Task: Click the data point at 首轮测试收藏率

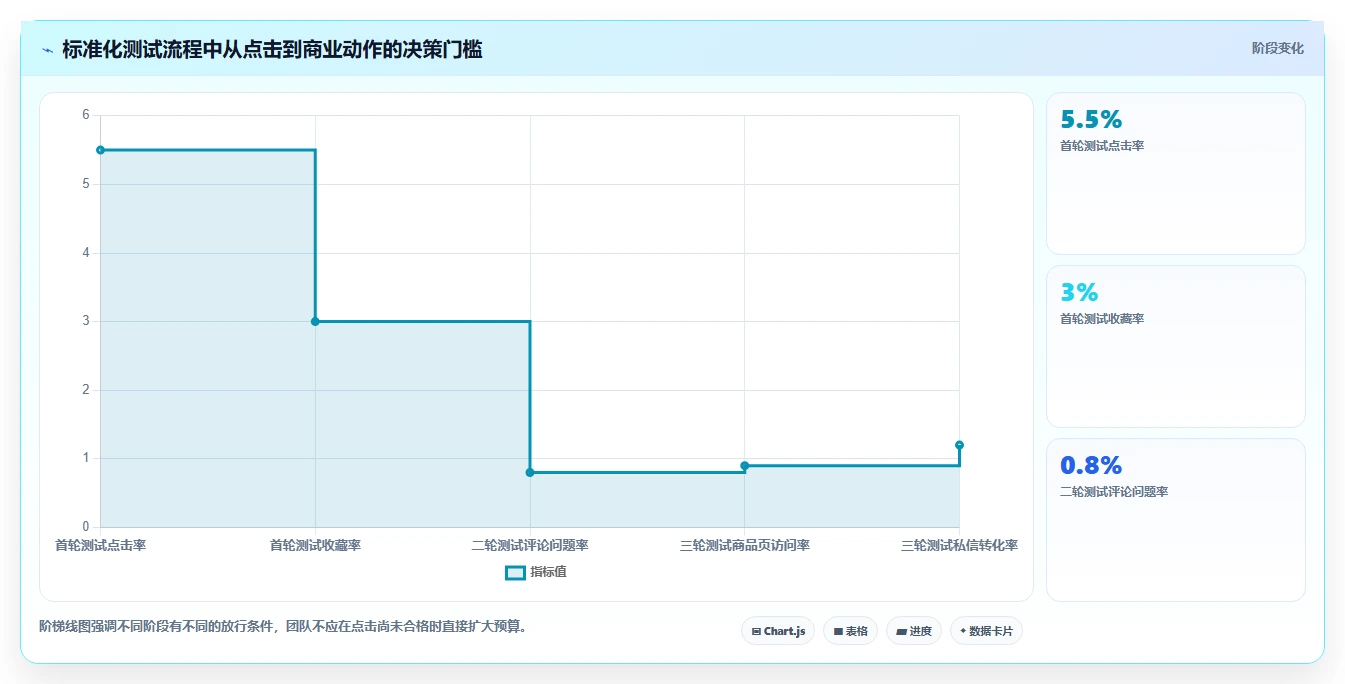Action: [x=315, y=321]
